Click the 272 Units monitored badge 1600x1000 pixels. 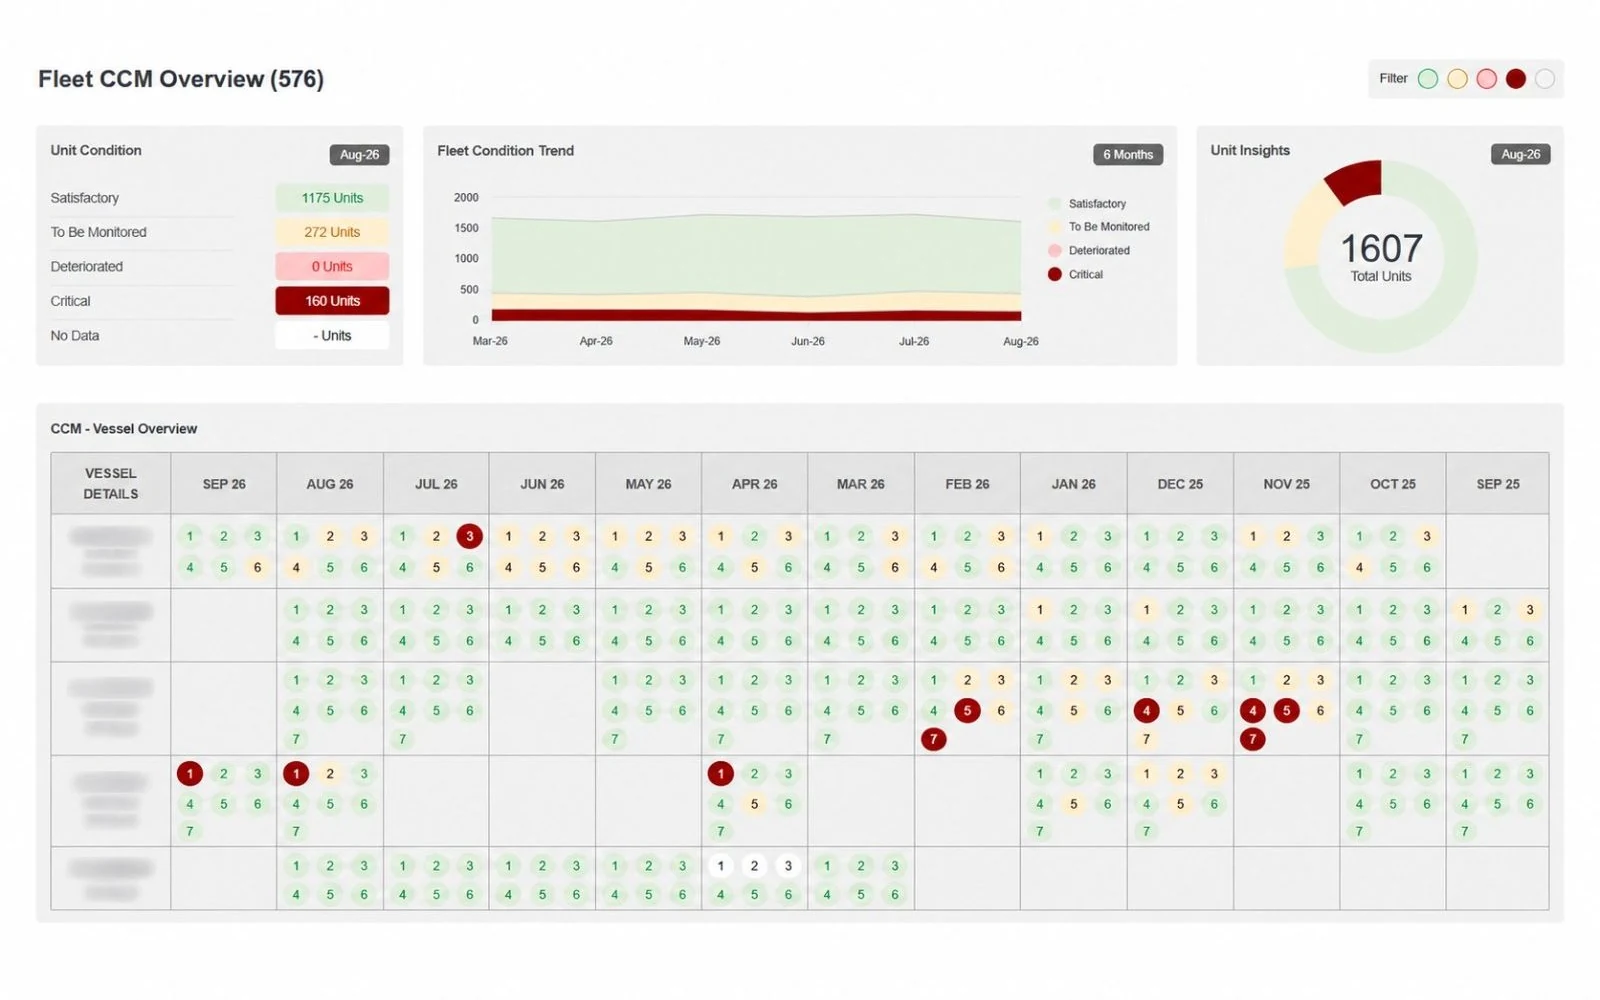pos(332,232)
